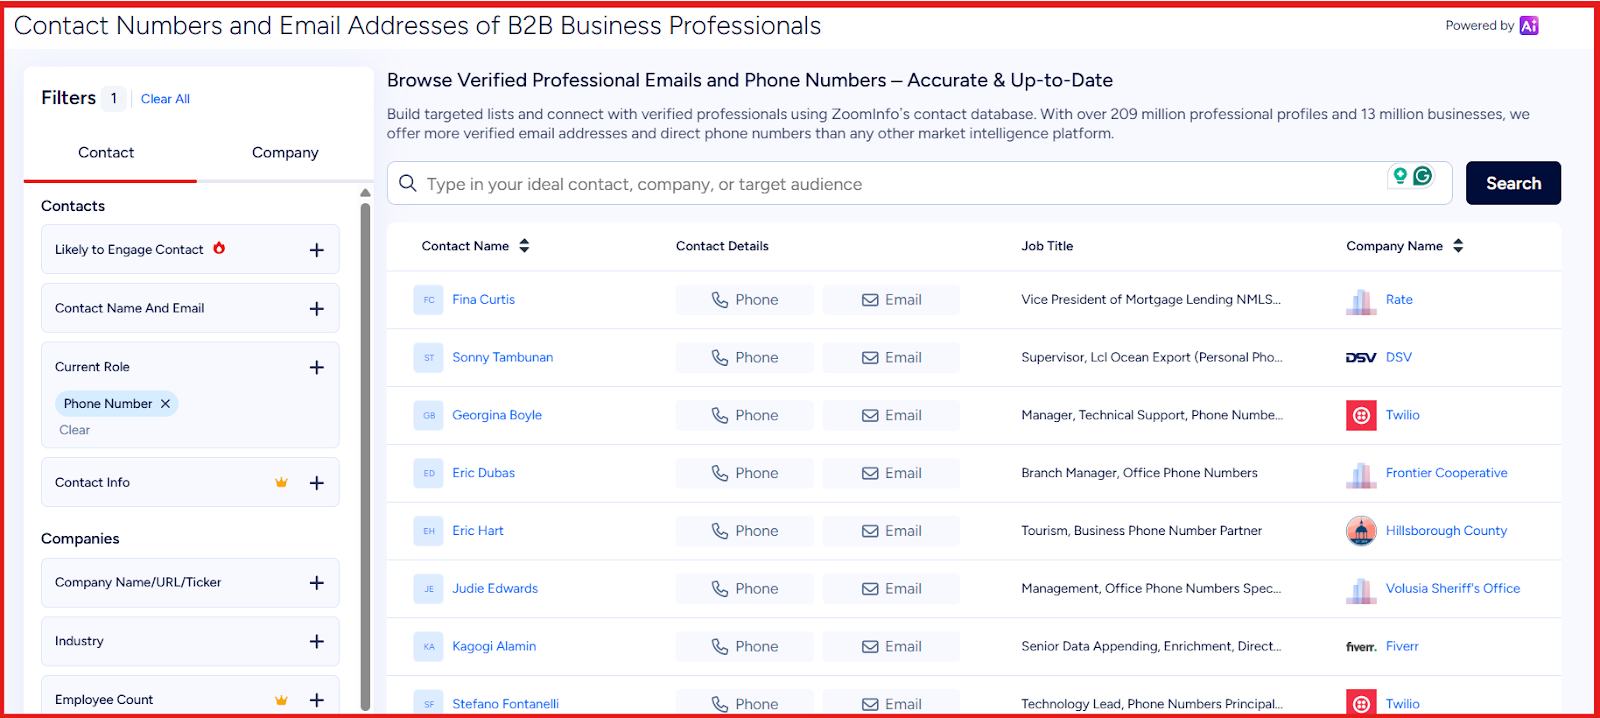Viewport: 1600px width, 718px height.
Task: Click the filter scrollbar up arrow
Action: pos(365,193)
